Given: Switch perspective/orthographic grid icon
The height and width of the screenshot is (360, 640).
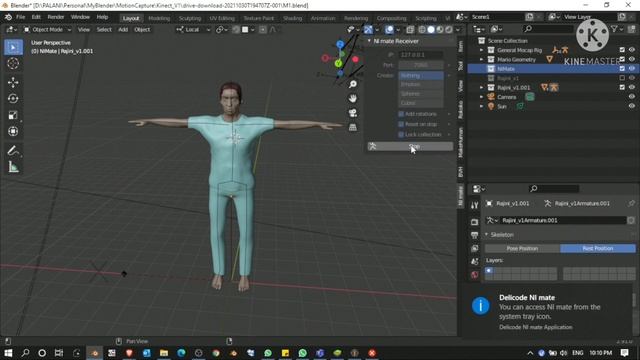Looking at the screenshot, I should click(x=353, y=127).
